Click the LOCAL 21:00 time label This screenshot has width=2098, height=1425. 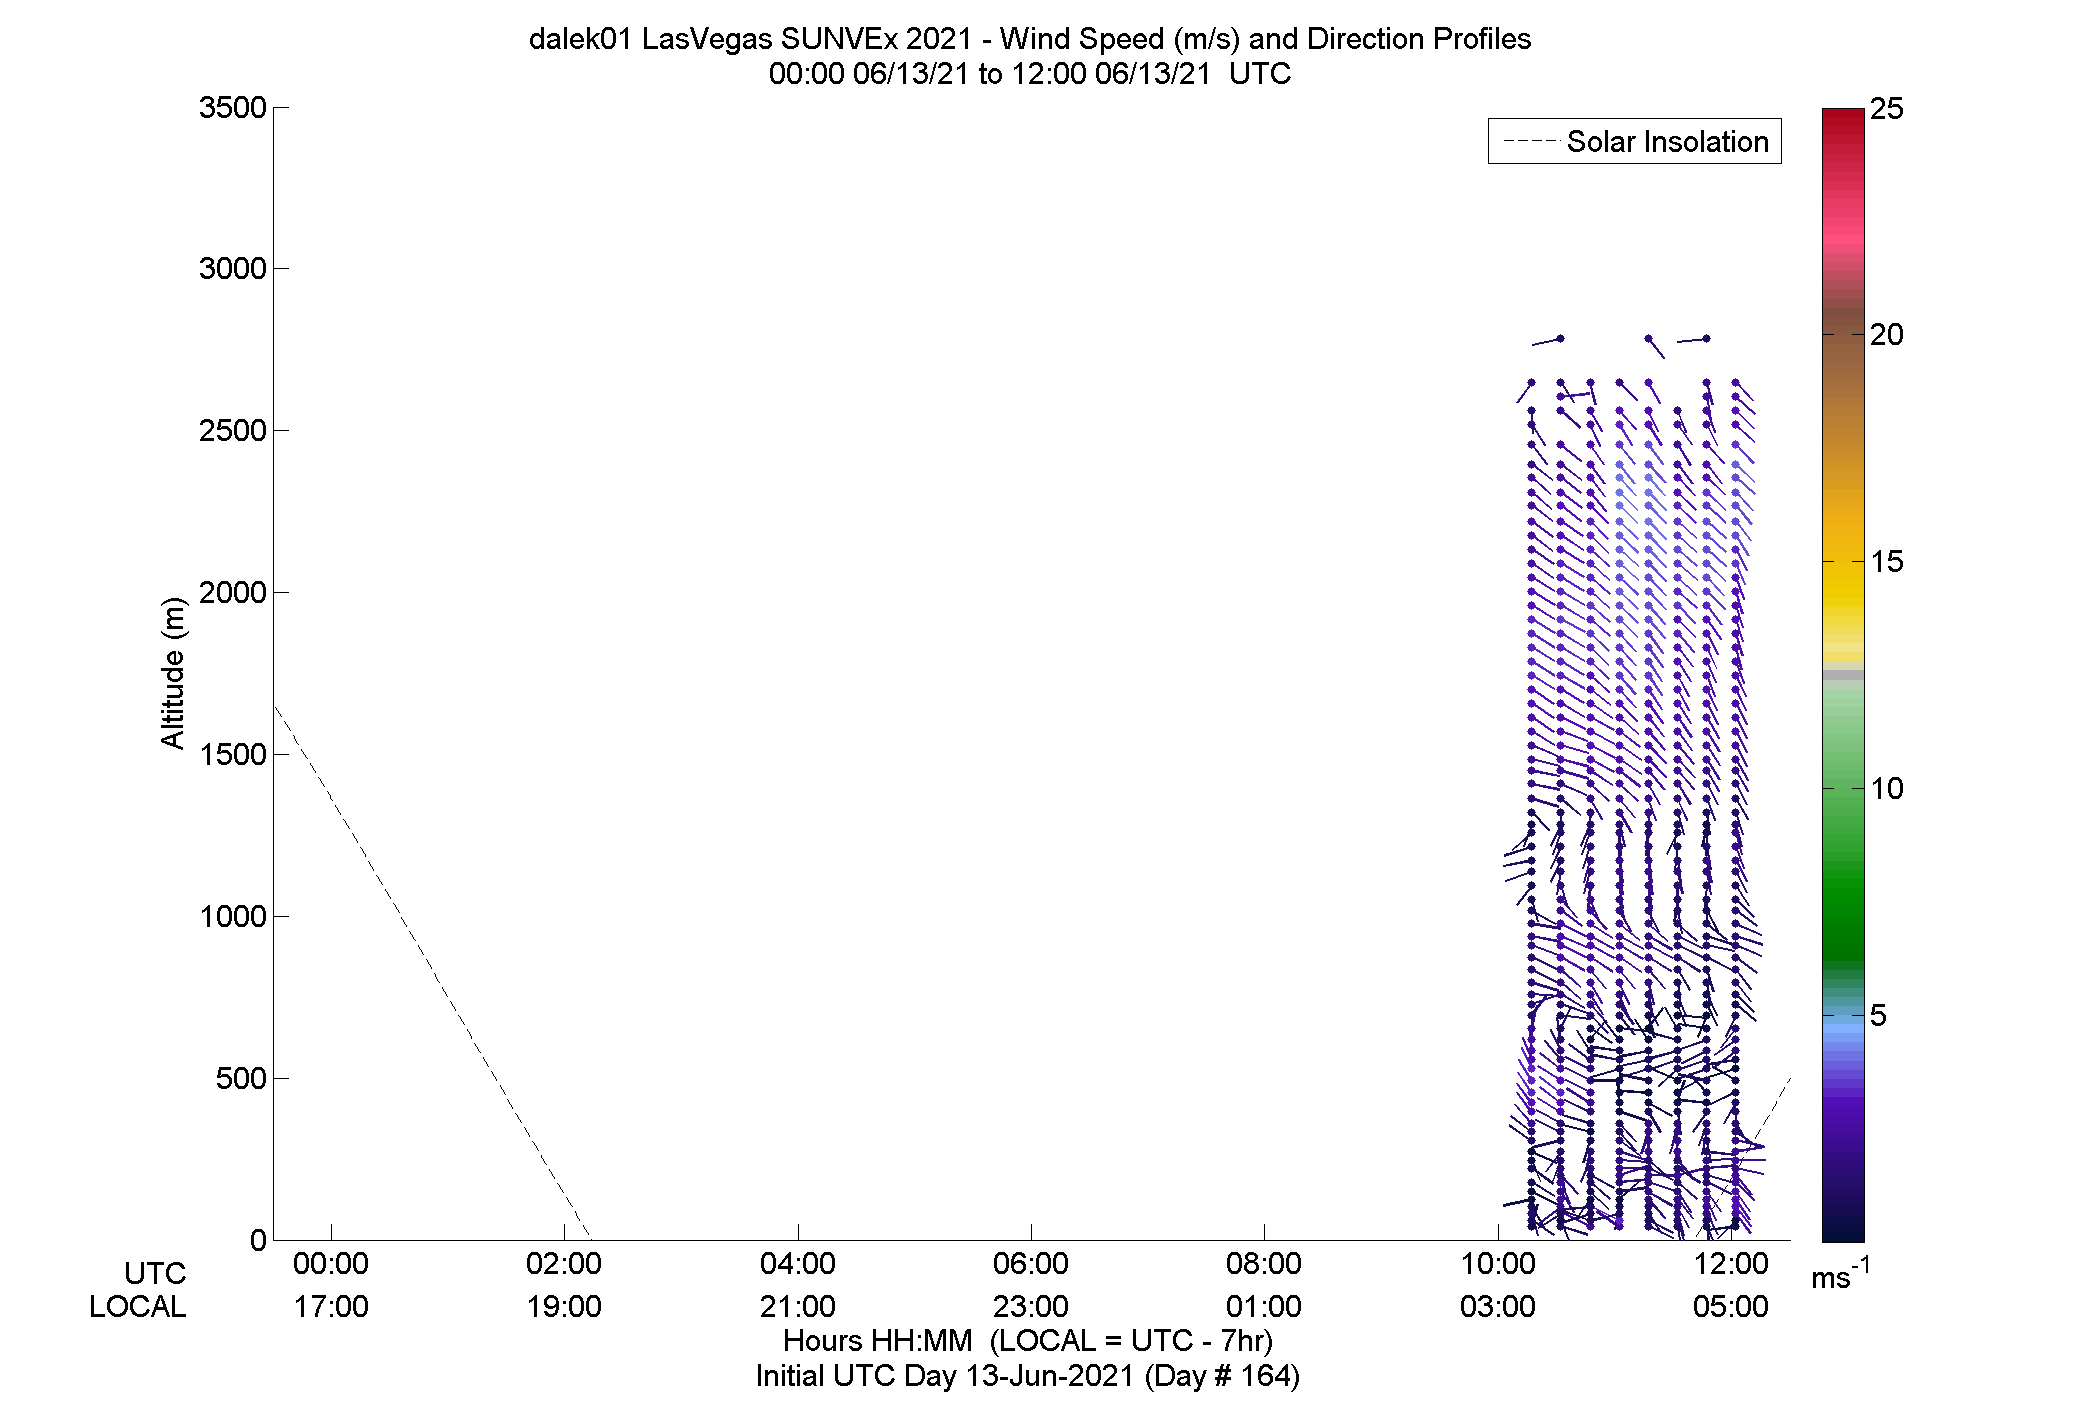(x=798, y=1307)
